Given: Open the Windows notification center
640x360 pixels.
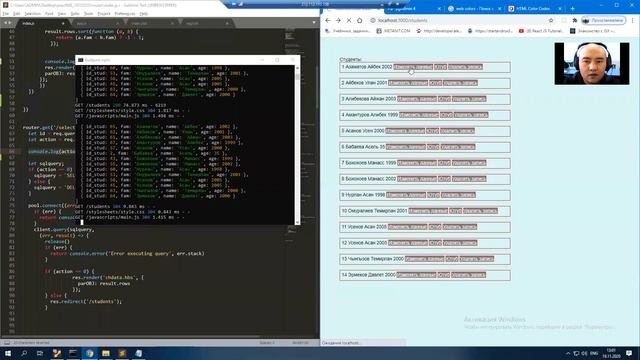Looking at the screenshot, I should click(629, 353).
